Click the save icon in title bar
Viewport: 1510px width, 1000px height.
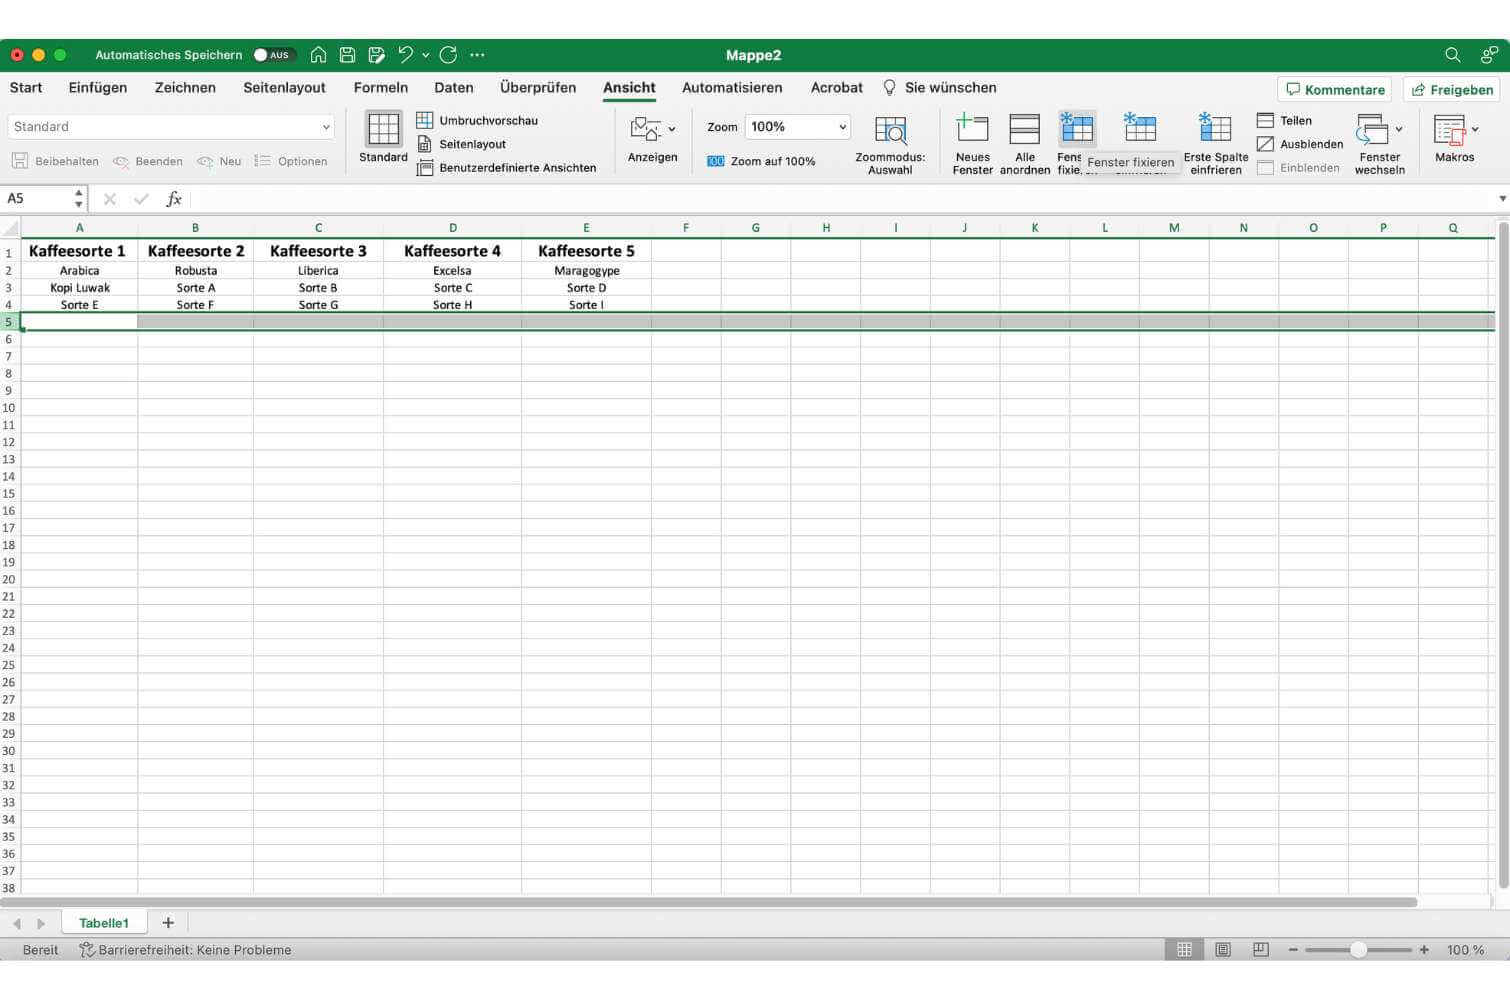point(347,55)
